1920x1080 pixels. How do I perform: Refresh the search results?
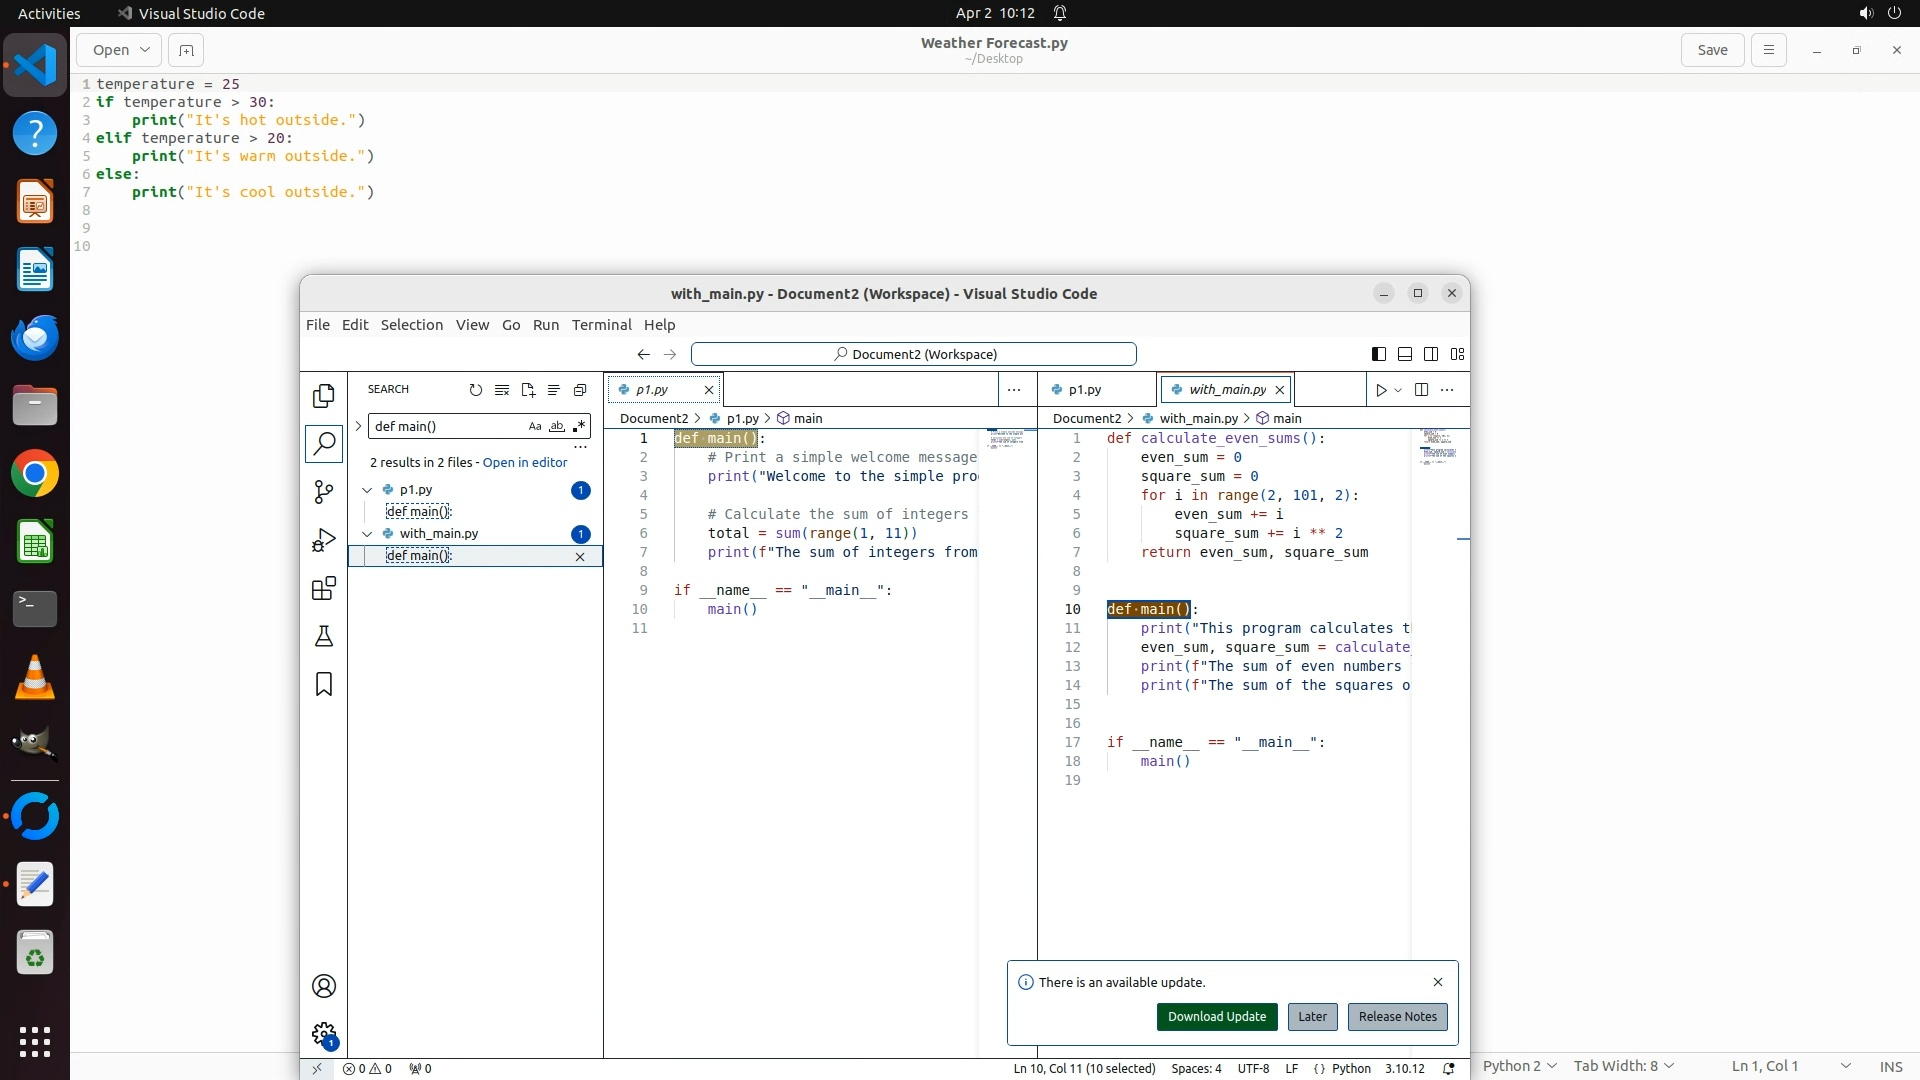[x=476, y=390]
